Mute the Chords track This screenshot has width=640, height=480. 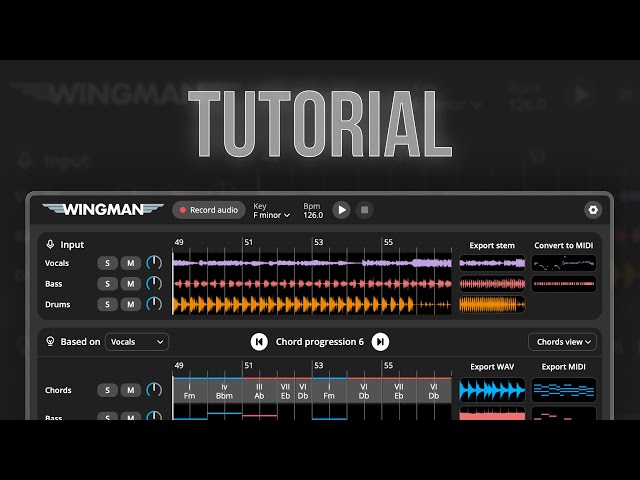(131, 390)
